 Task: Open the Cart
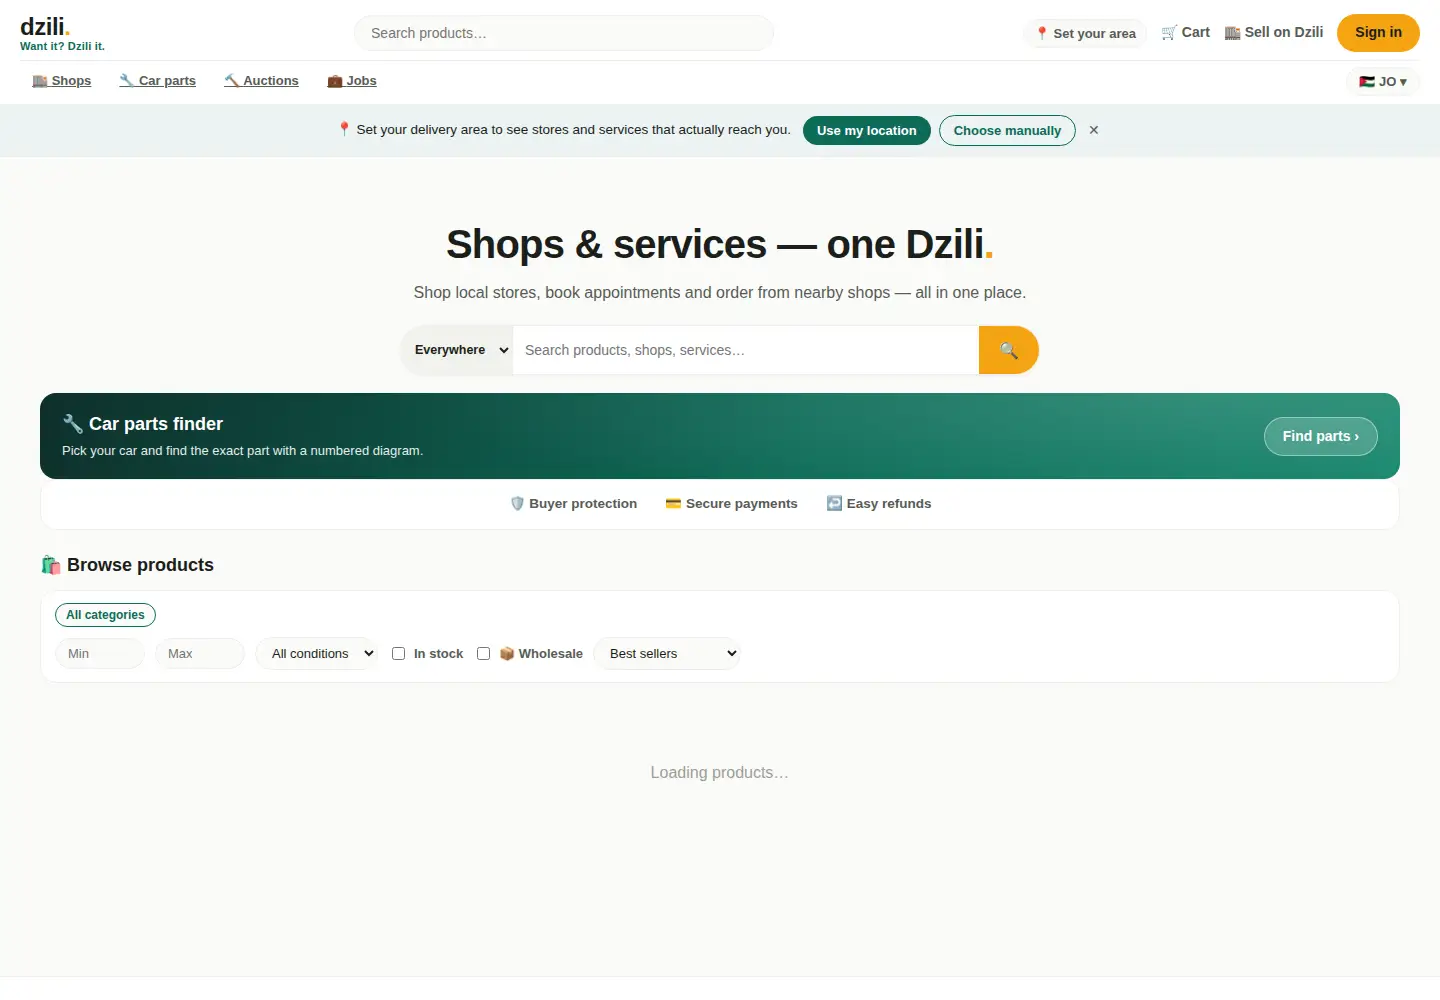point(1186,33)
